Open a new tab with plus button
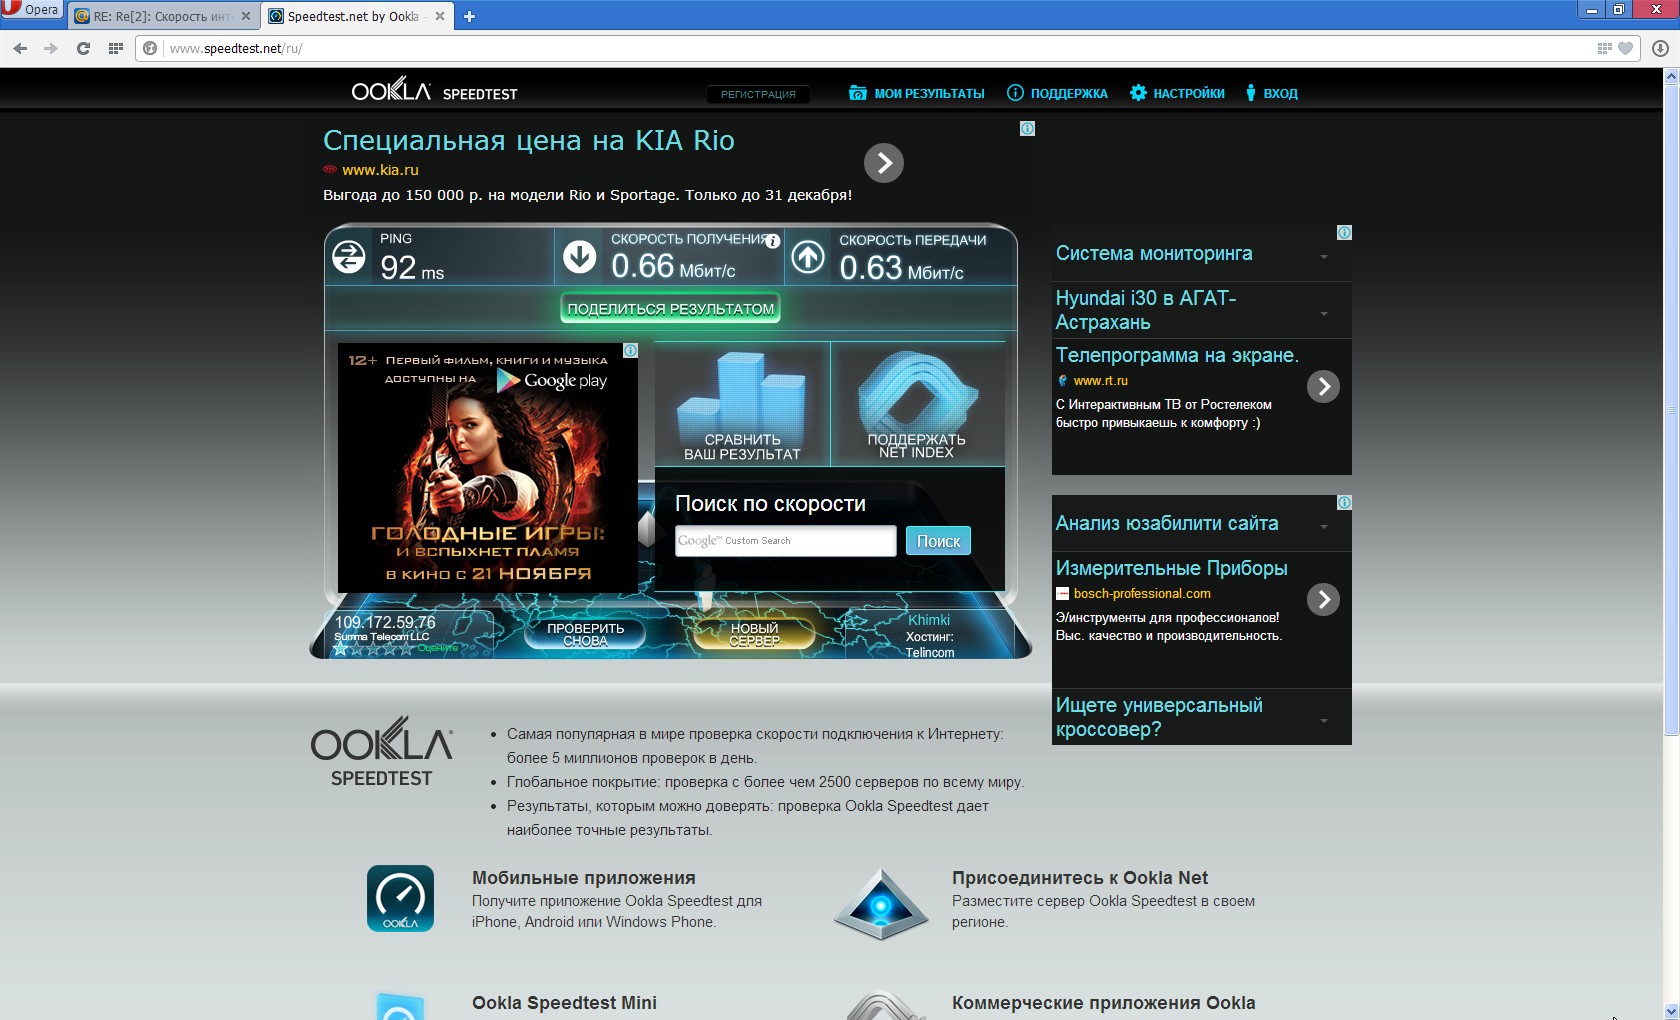Image resolution: width=1680 pixels, height=1020 pixels. [469, 16]
